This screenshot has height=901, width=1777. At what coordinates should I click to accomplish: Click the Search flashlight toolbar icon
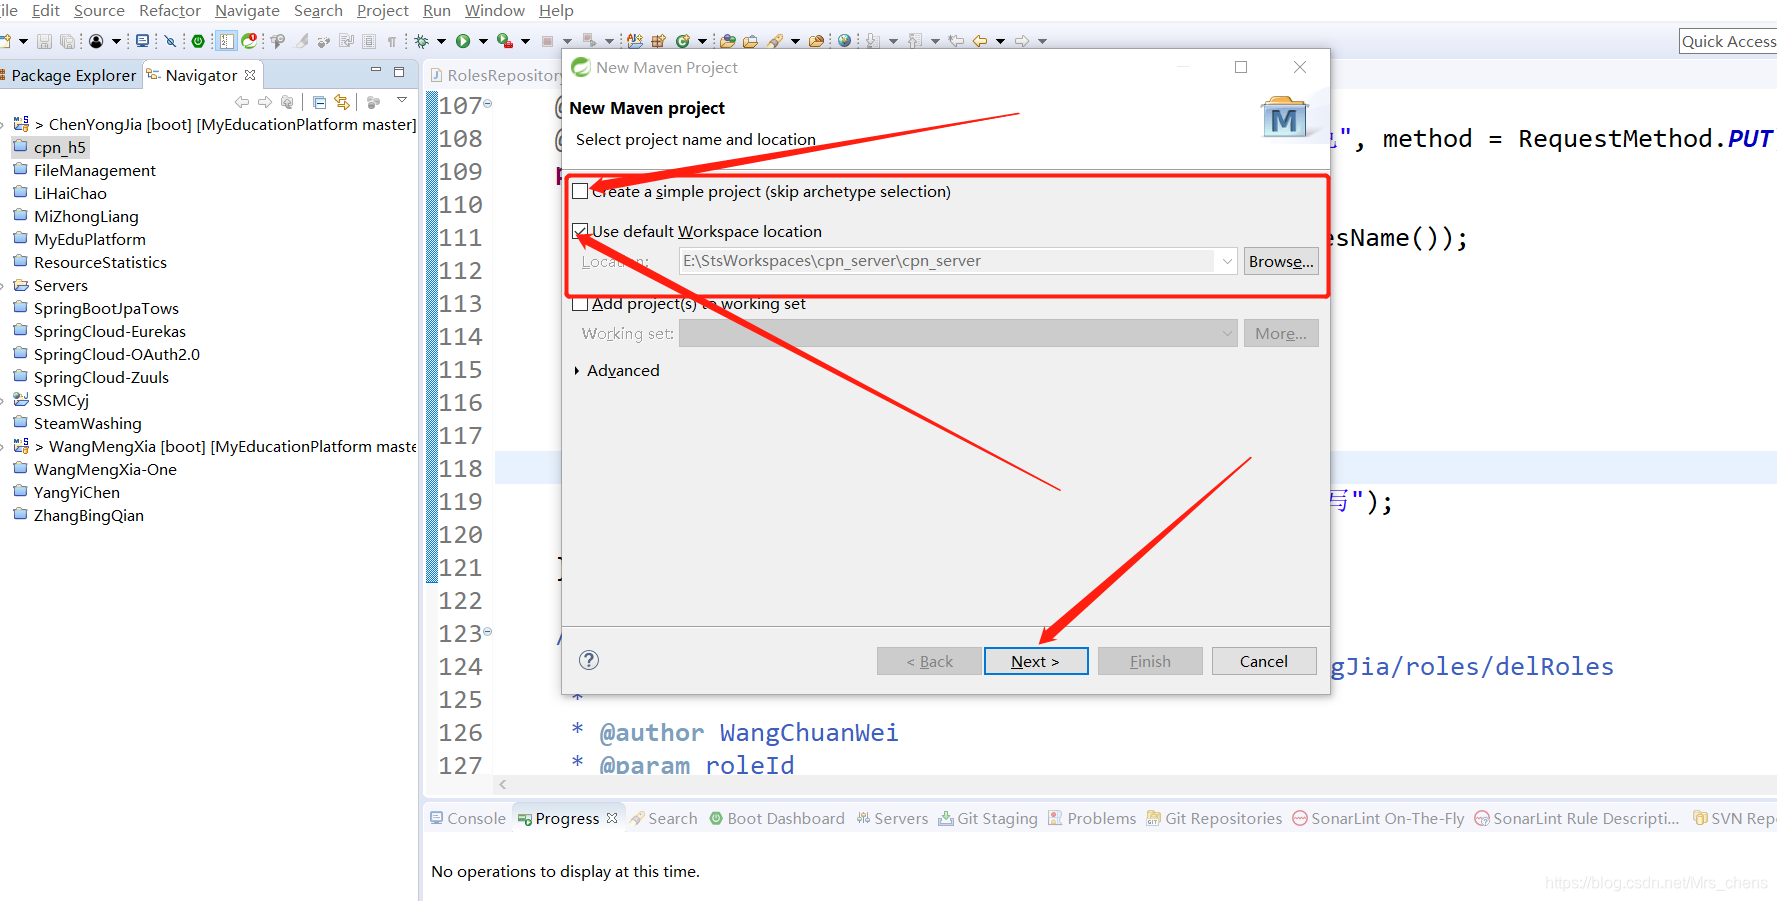coord(774,41)
